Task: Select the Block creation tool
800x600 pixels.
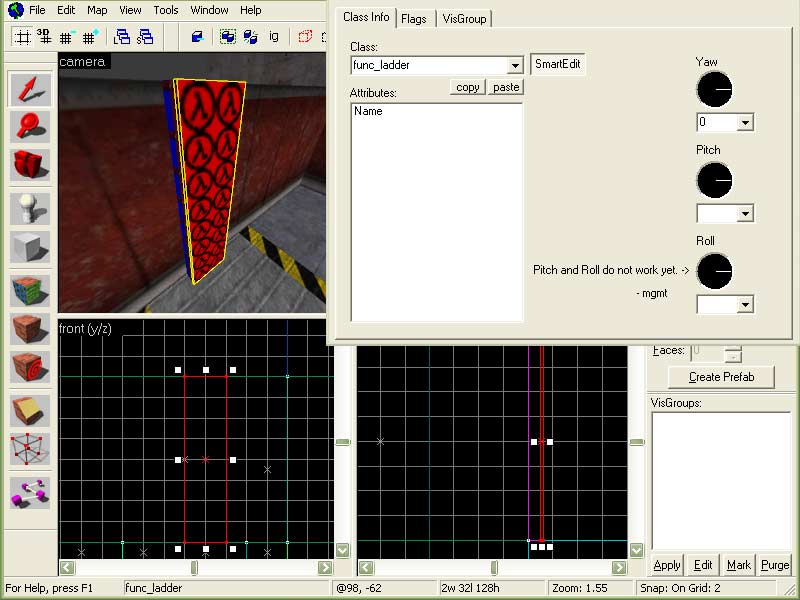Action: coord(30,247)
